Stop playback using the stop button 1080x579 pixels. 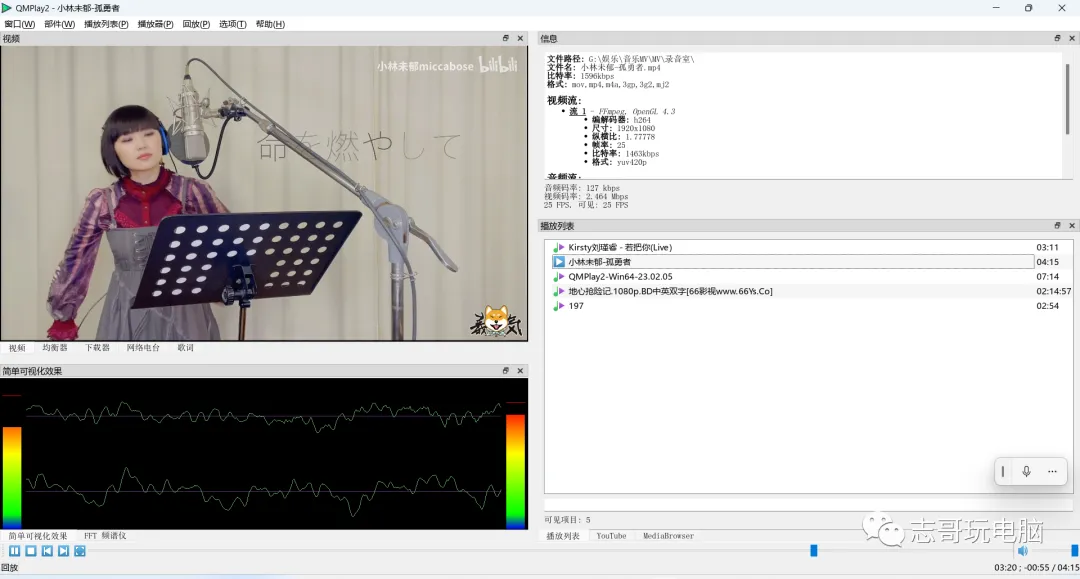[x=30, y=551]
